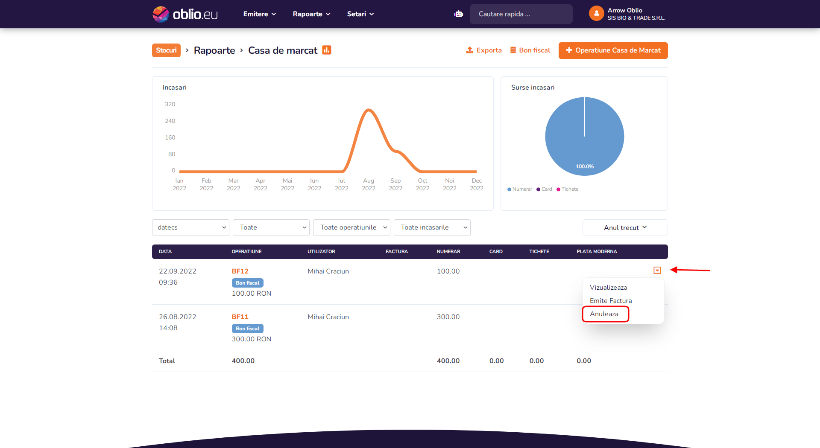Image resolution: width=820 pixels, height=448 pixels.
Task: Focus the Cautare rapida search field
Action: pos(521,14)
